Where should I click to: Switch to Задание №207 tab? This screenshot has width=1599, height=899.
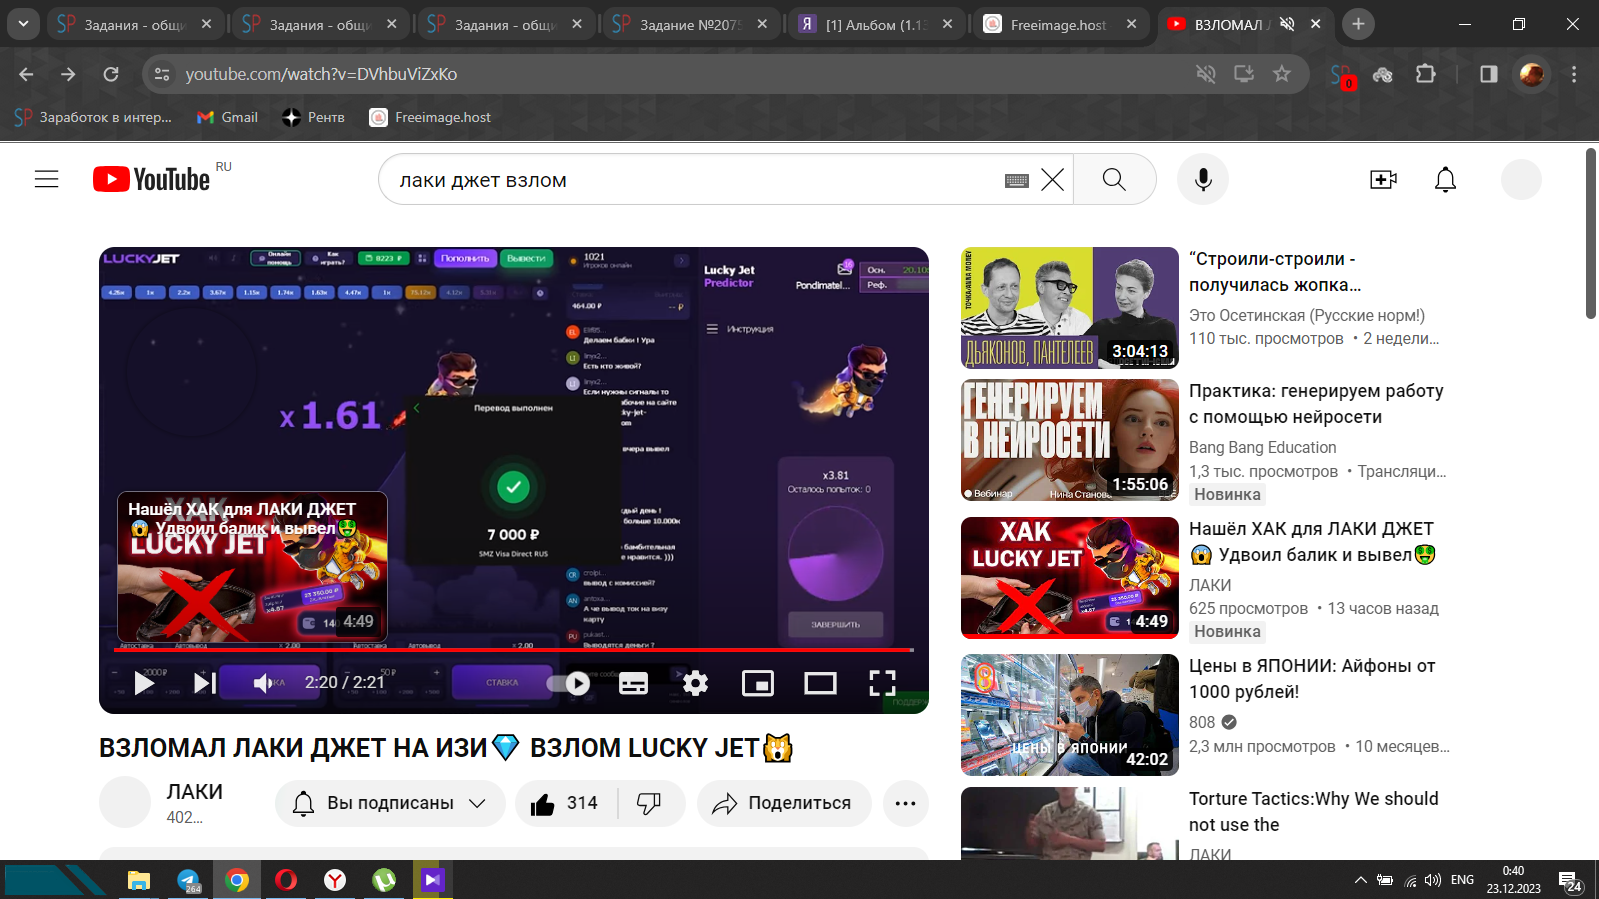pyautogui.click(x=691, y=24)
